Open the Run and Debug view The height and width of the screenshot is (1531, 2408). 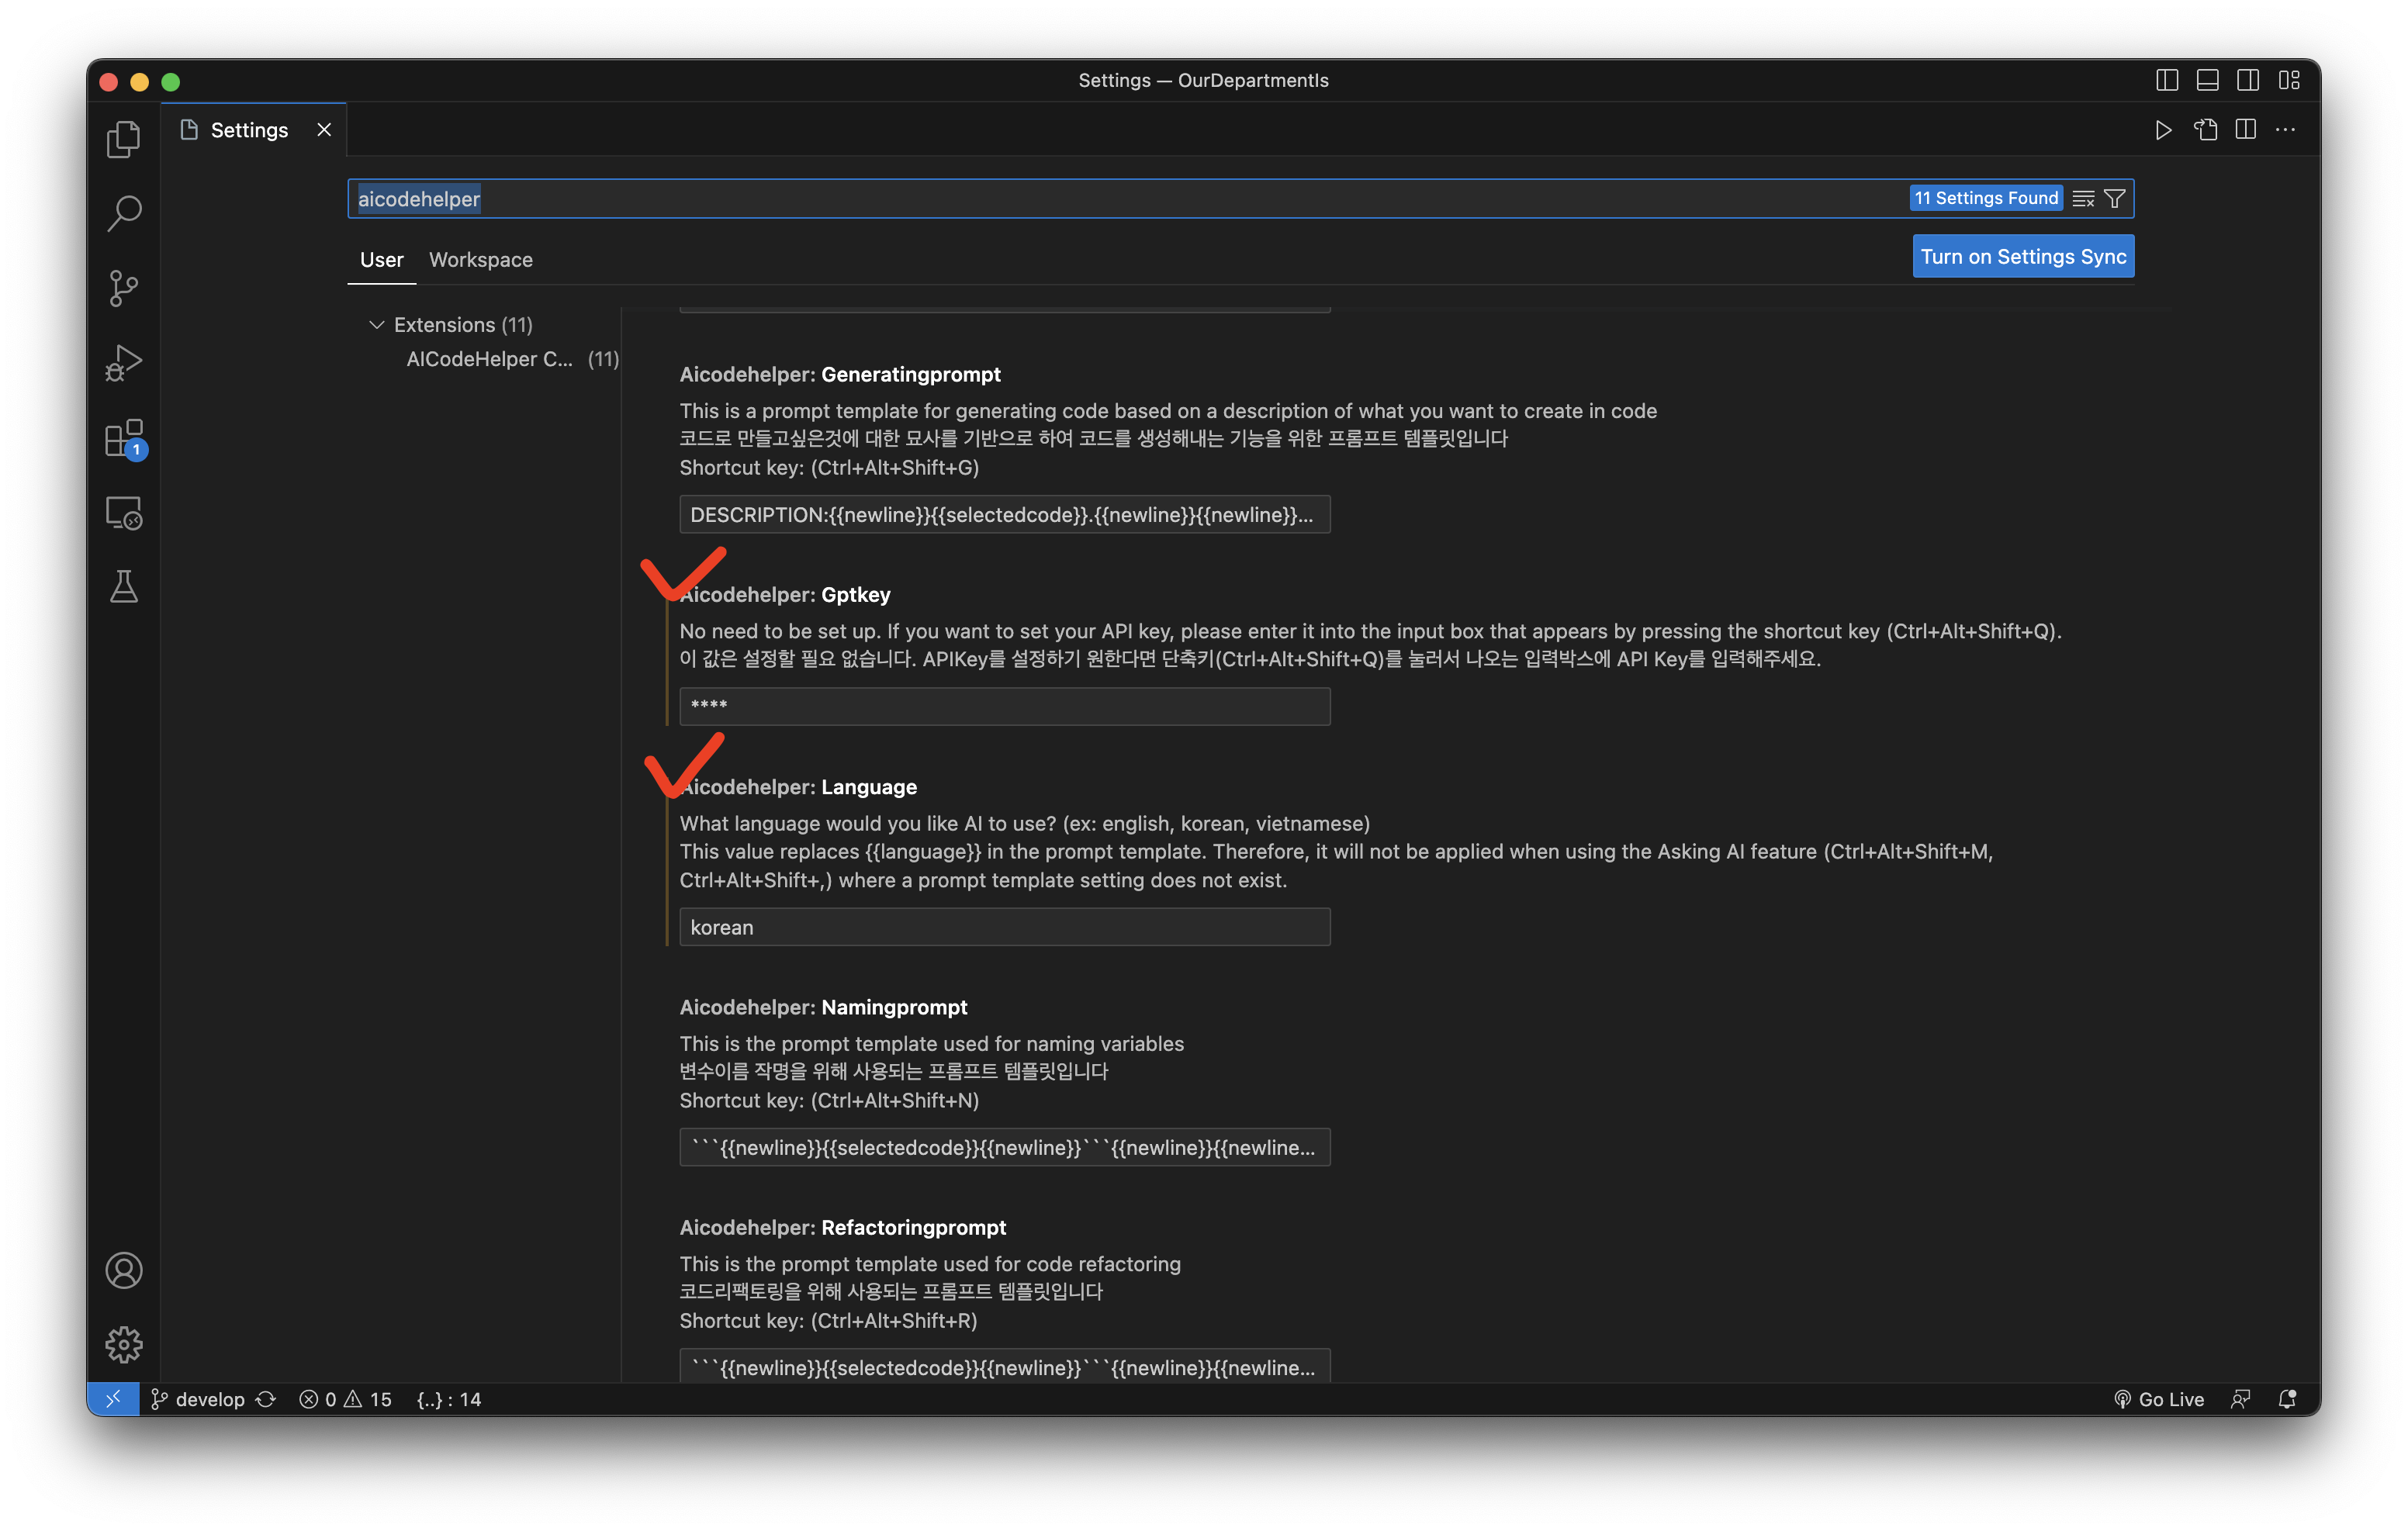(123, 362)
